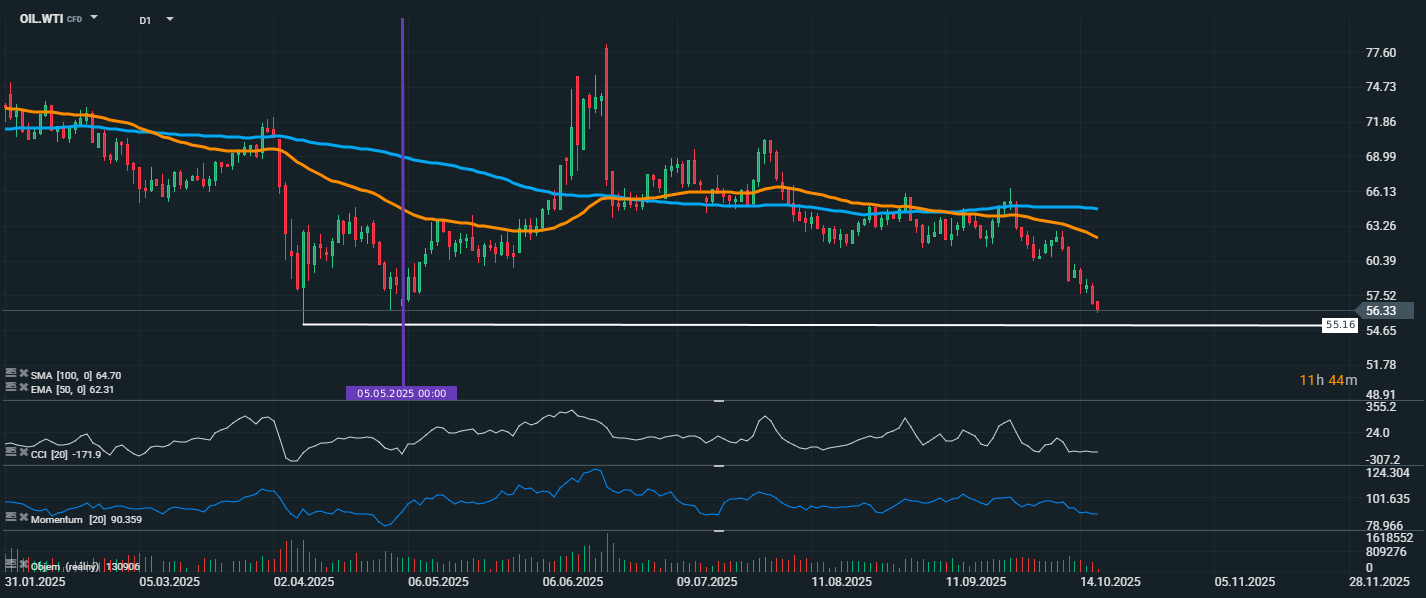Open EMA indicator settings icon
Image resolution: width=1426 pixels, height=598 pixels.
(x=10, y=387)
